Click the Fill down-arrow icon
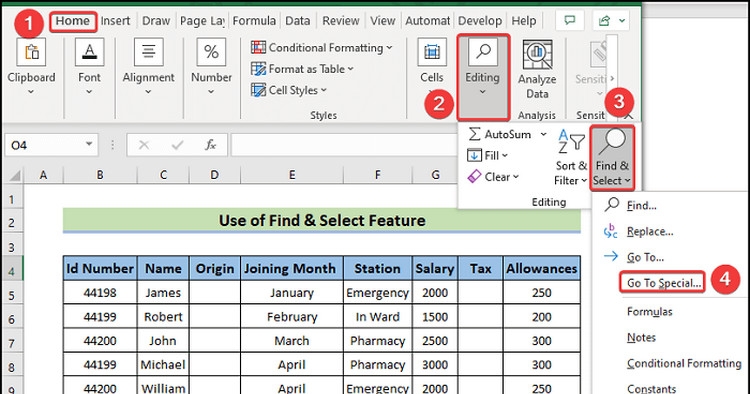The height and width of the screenshot is (394, 750). pyautogui.click(x=474, y=155)
